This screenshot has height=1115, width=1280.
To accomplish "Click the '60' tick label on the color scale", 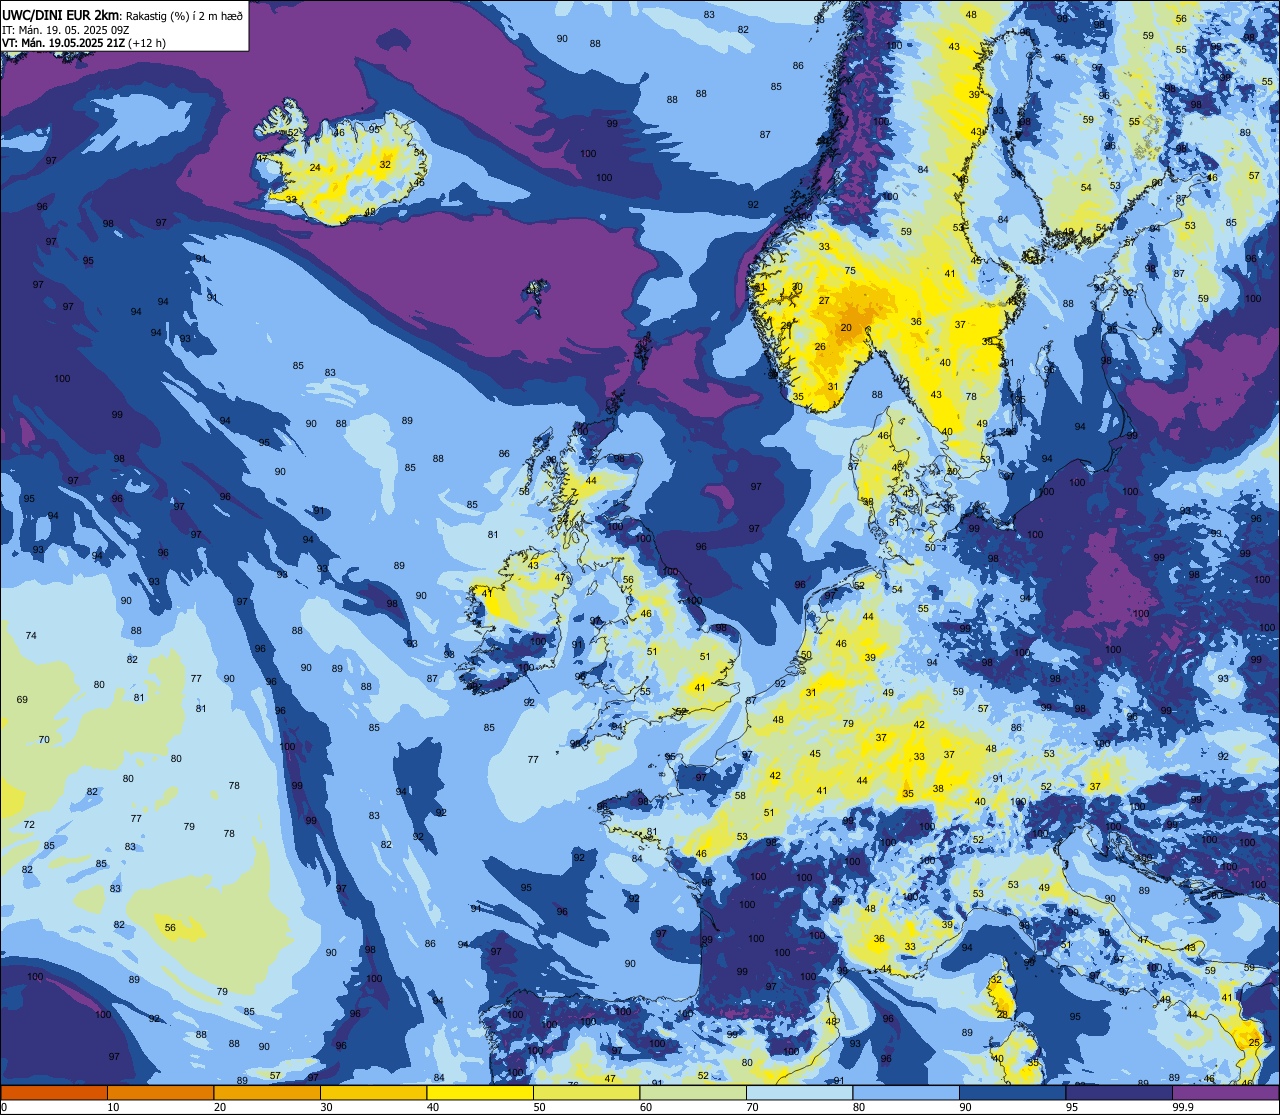I will click(646, 1107).
